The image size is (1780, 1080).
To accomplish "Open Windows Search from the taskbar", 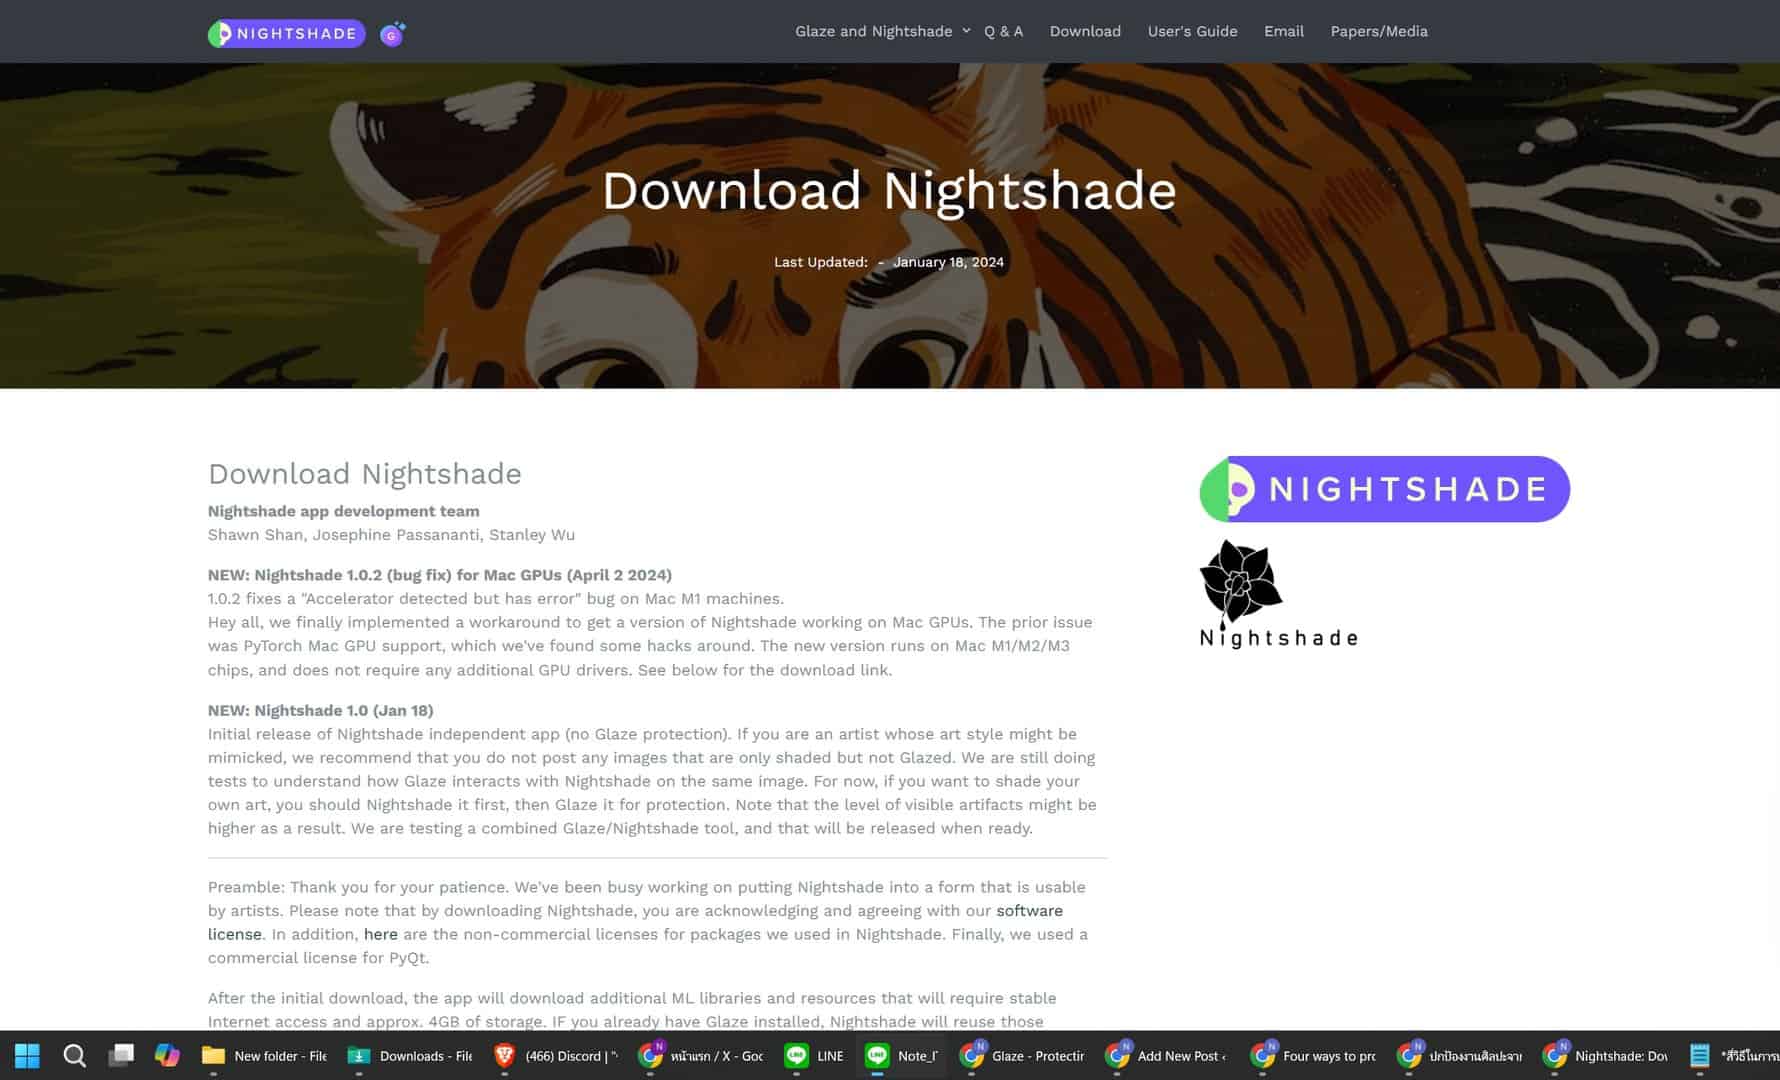I will coord(74,1055).
